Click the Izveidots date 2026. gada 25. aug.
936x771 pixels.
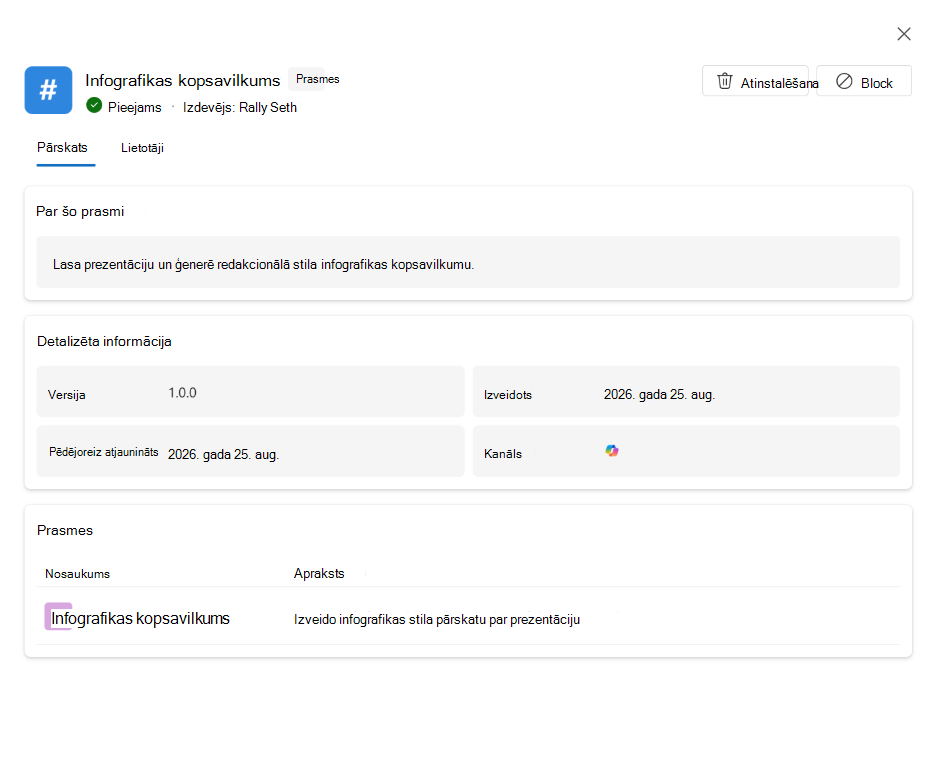coord(659,394)
